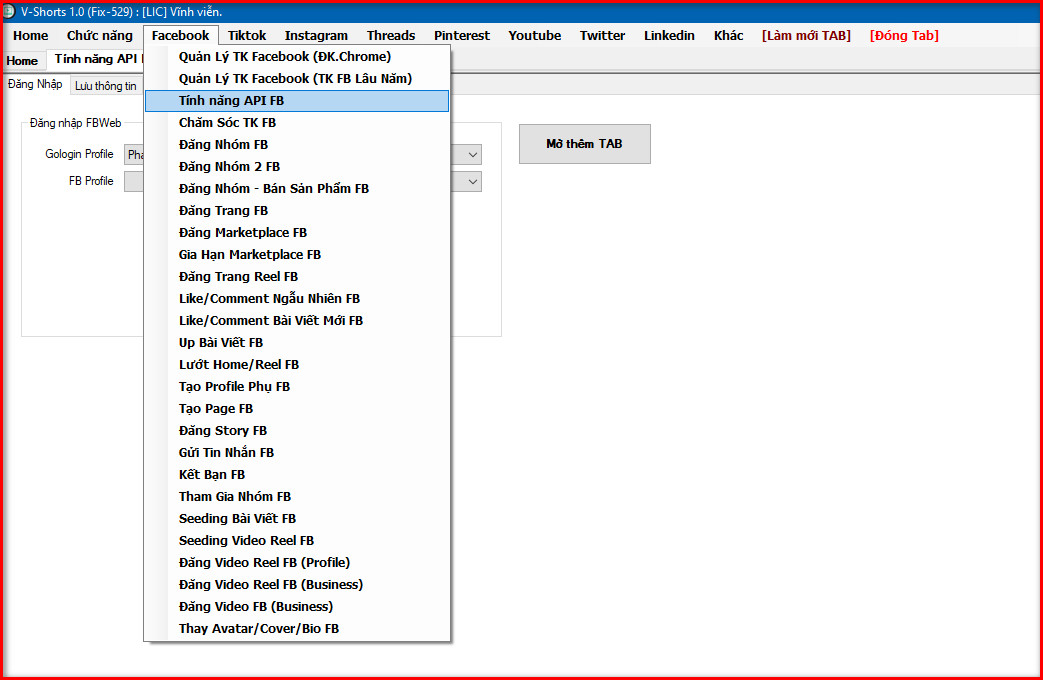Open the Twitter menu
The image size is (1043, 680).
[602, 35]
